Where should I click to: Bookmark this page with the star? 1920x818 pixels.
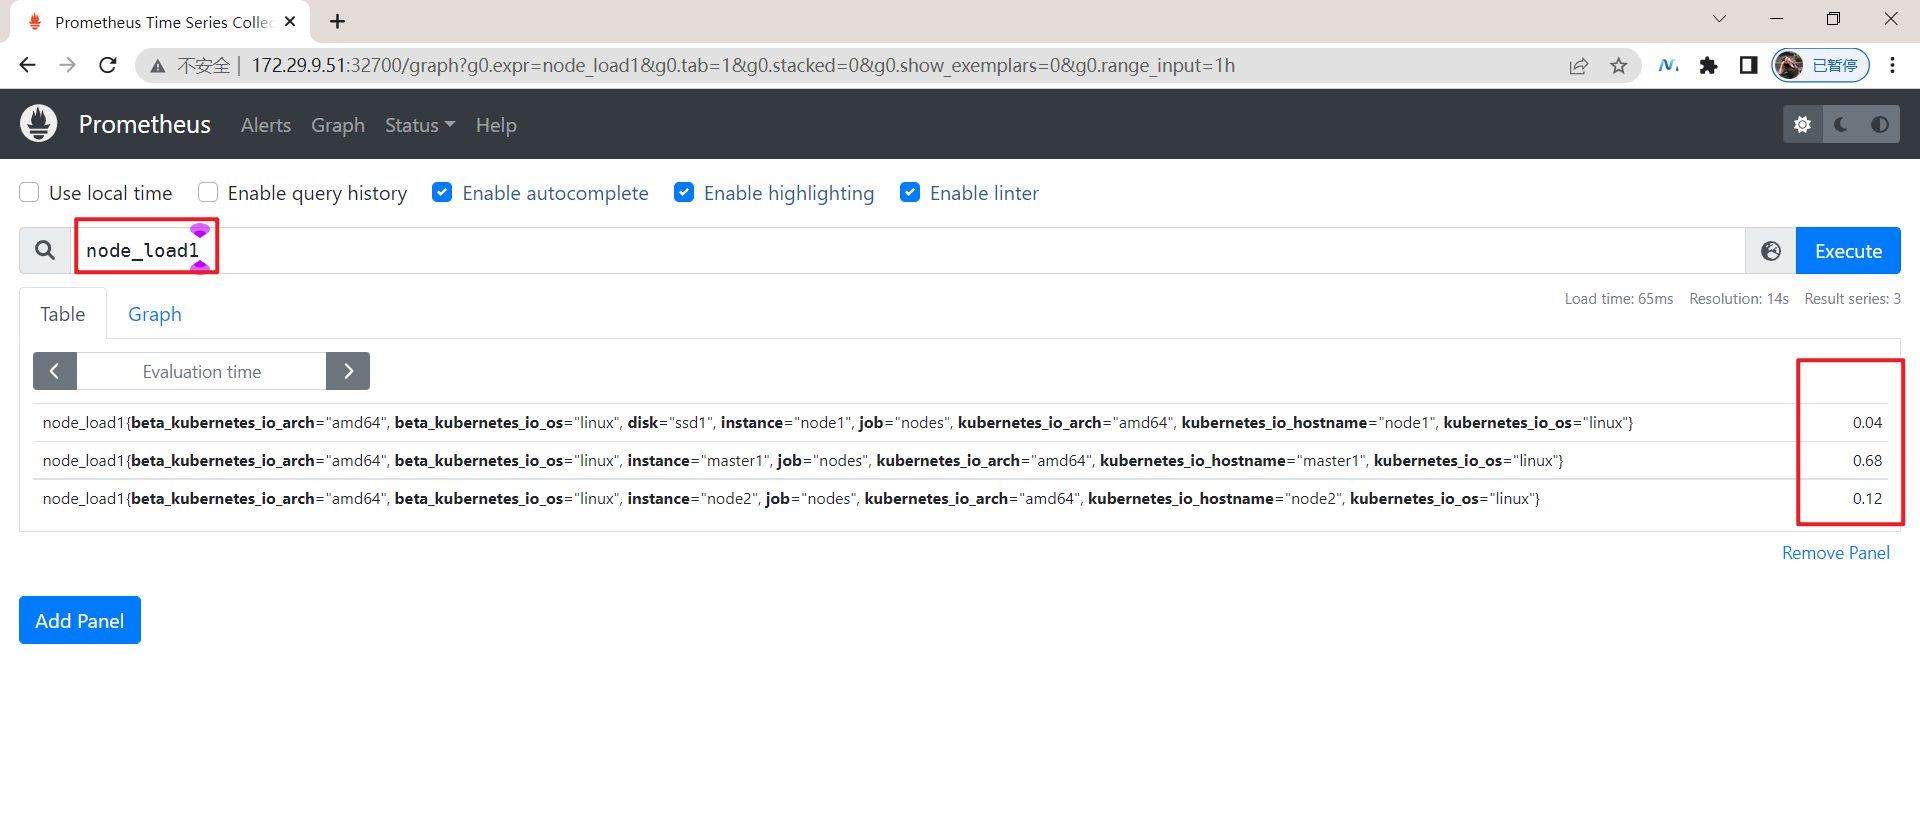tap(1619, 66)
